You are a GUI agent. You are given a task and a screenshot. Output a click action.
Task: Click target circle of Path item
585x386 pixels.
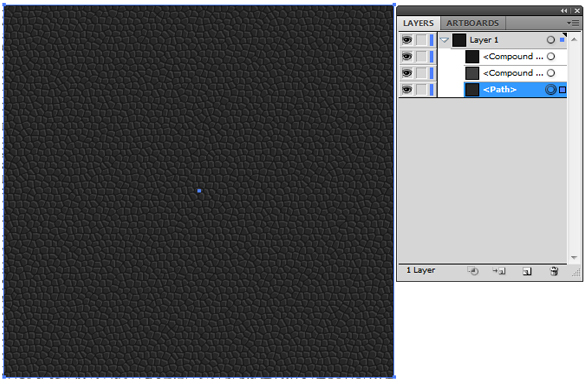click(x=551, y=90)
